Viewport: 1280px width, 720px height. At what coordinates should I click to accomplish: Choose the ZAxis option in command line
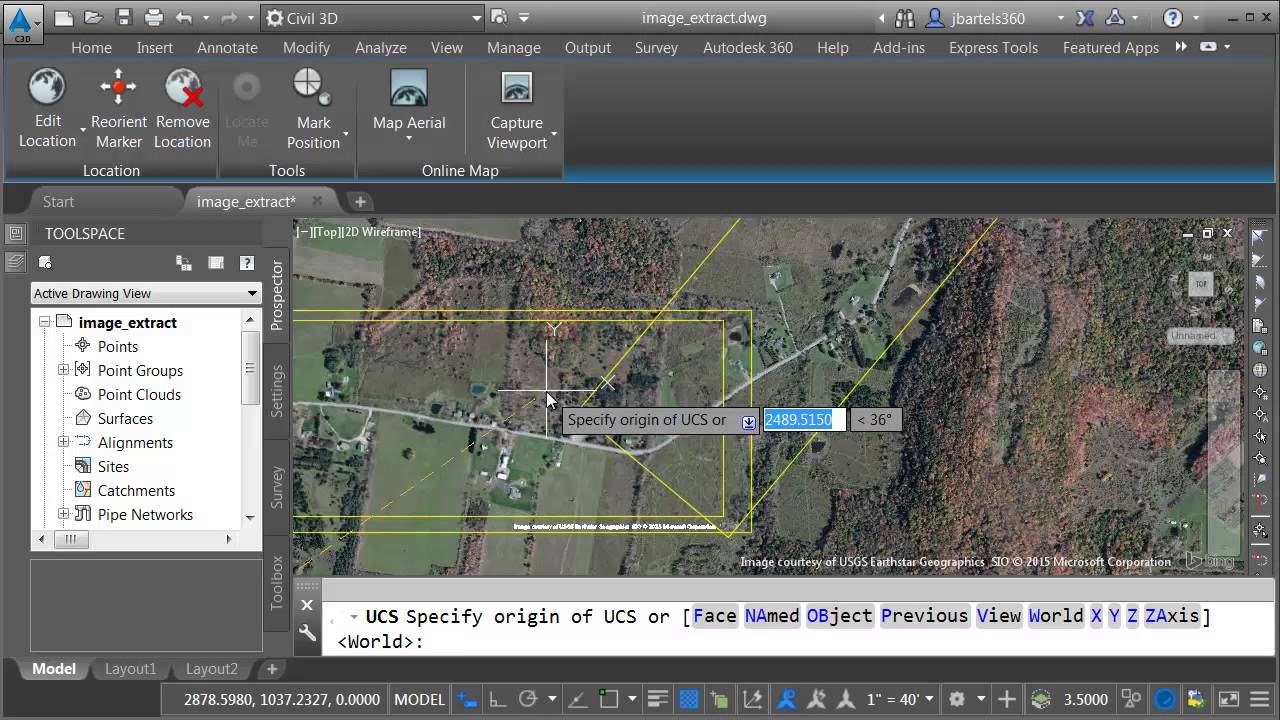point(1172,615)
